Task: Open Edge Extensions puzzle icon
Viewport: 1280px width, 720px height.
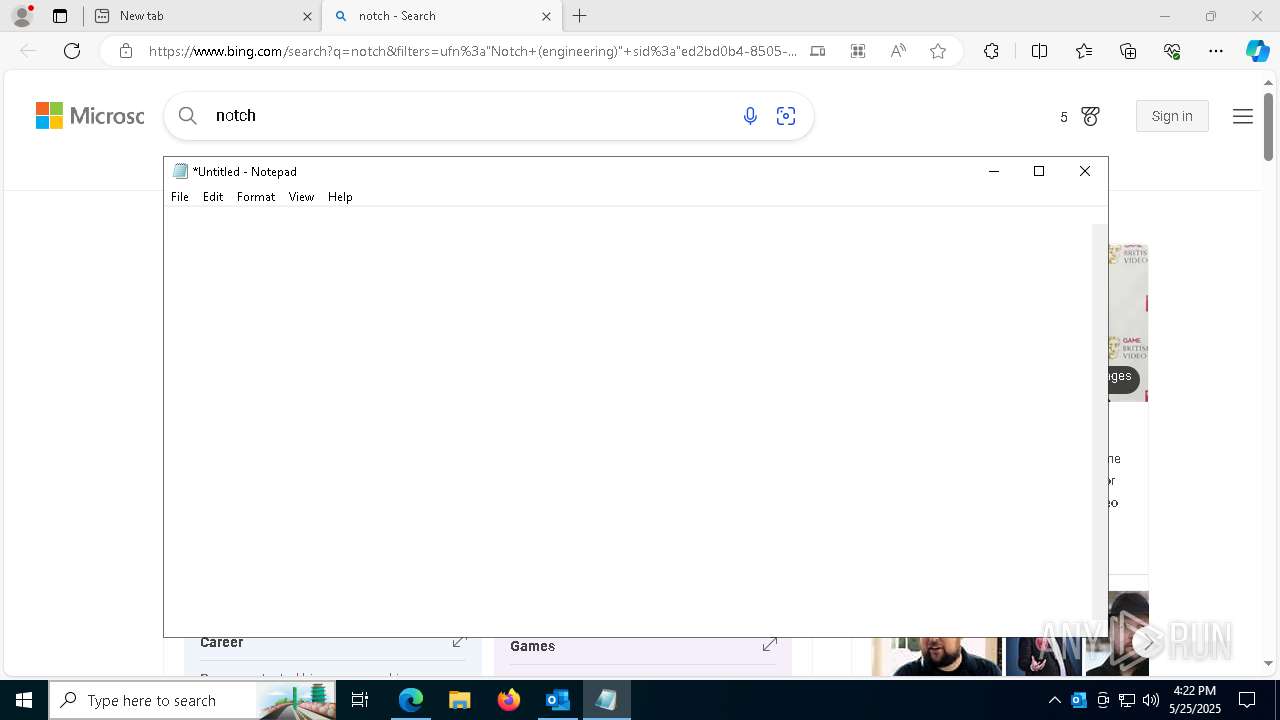Action: 991,51
